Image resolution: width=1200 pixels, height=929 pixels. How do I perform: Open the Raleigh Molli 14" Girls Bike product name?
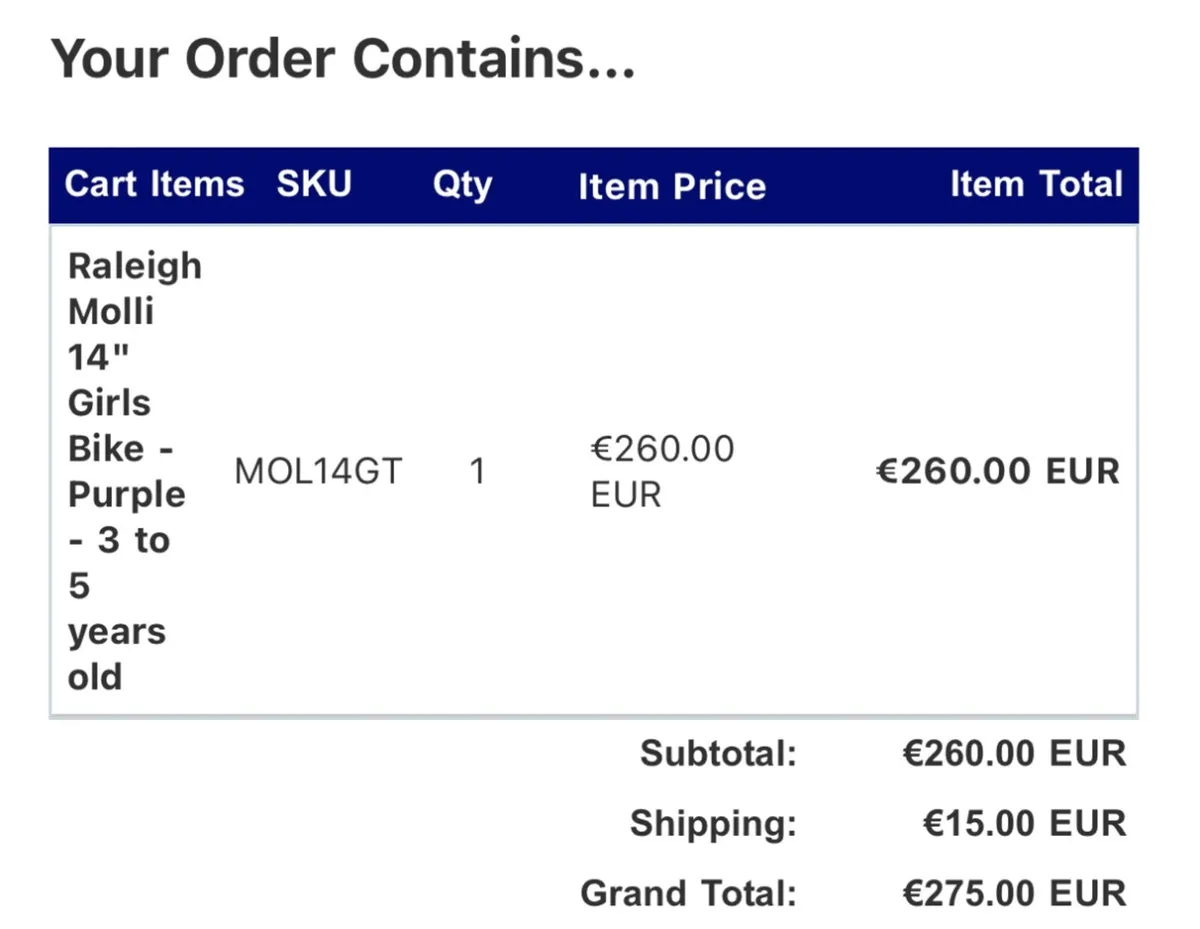tap(134, 471)
